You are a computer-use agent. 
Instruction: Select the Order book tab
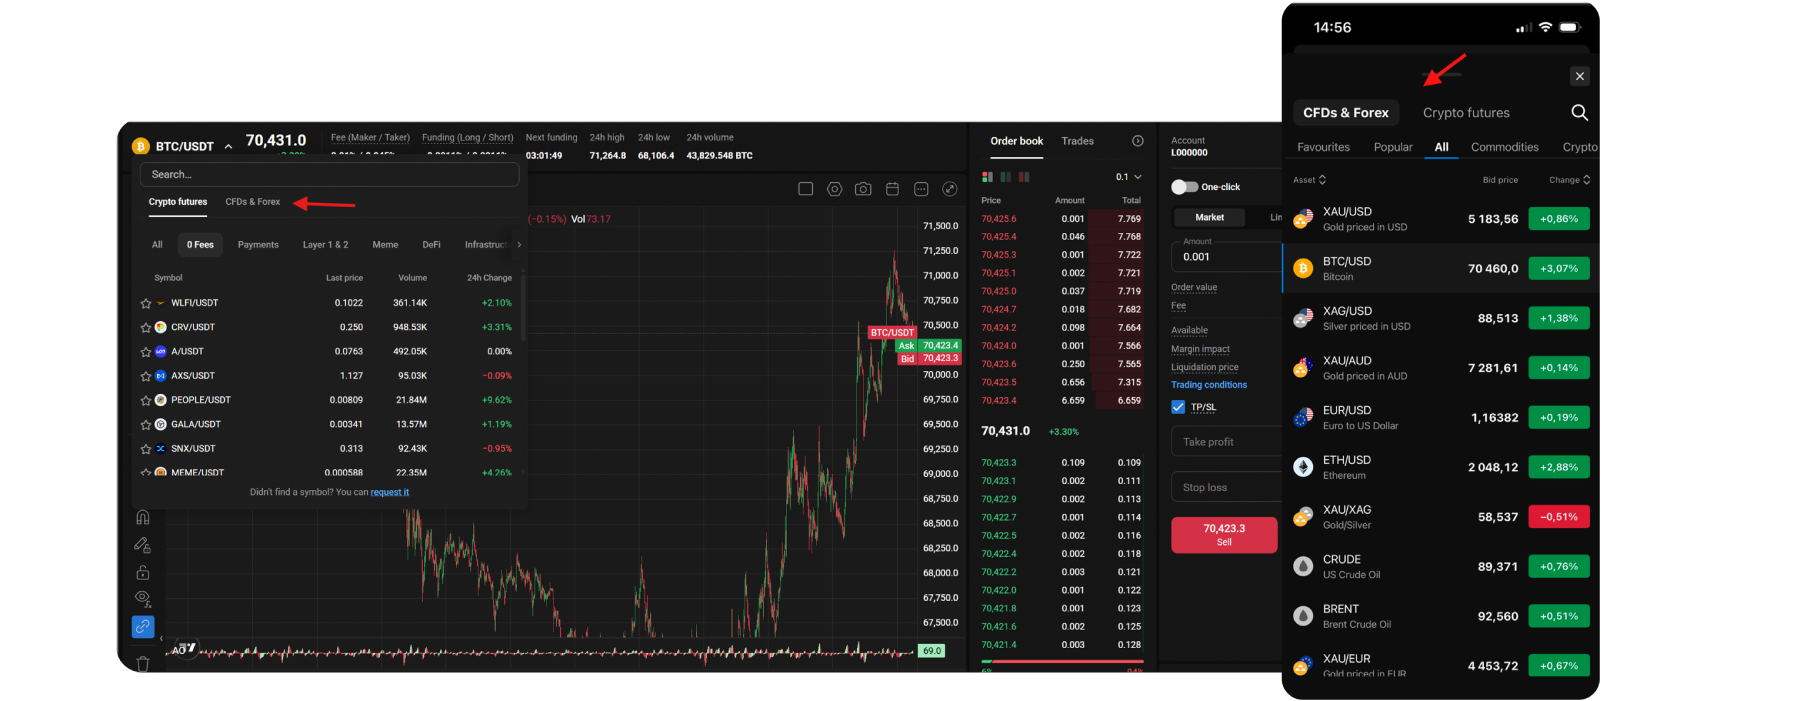pos(1016,141)
